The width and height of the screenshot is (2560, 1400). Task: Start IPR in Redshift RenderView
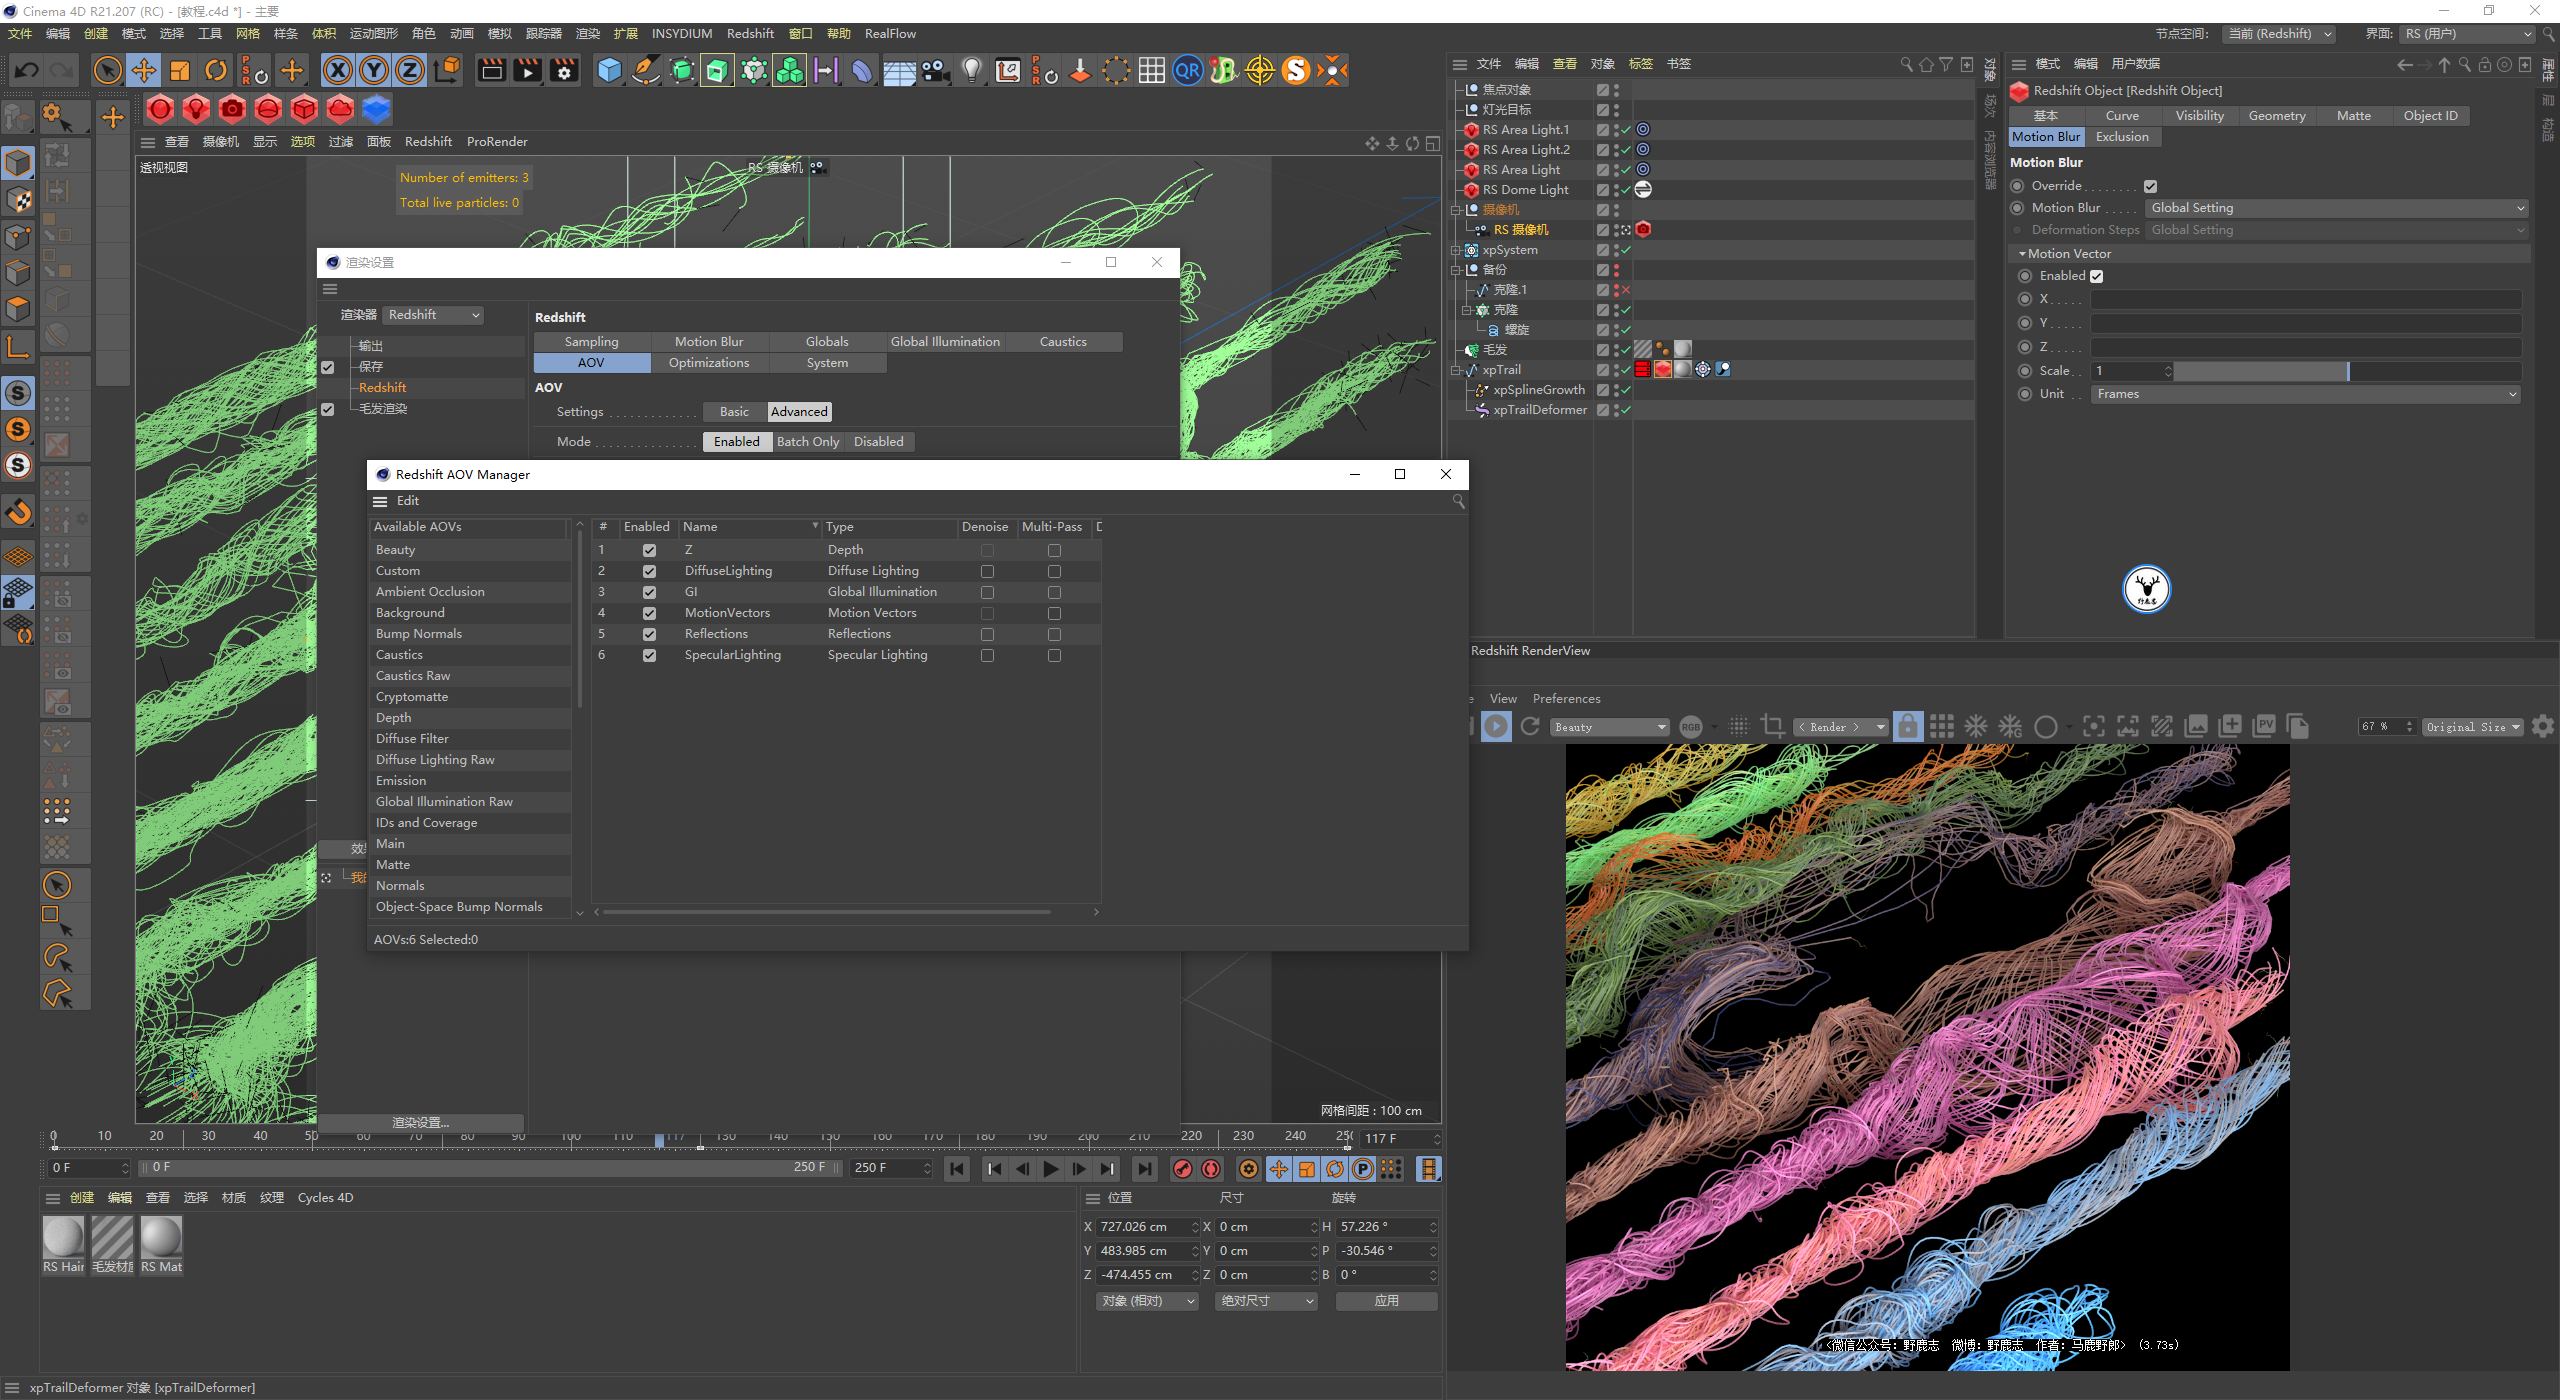tap(1496, 727)
